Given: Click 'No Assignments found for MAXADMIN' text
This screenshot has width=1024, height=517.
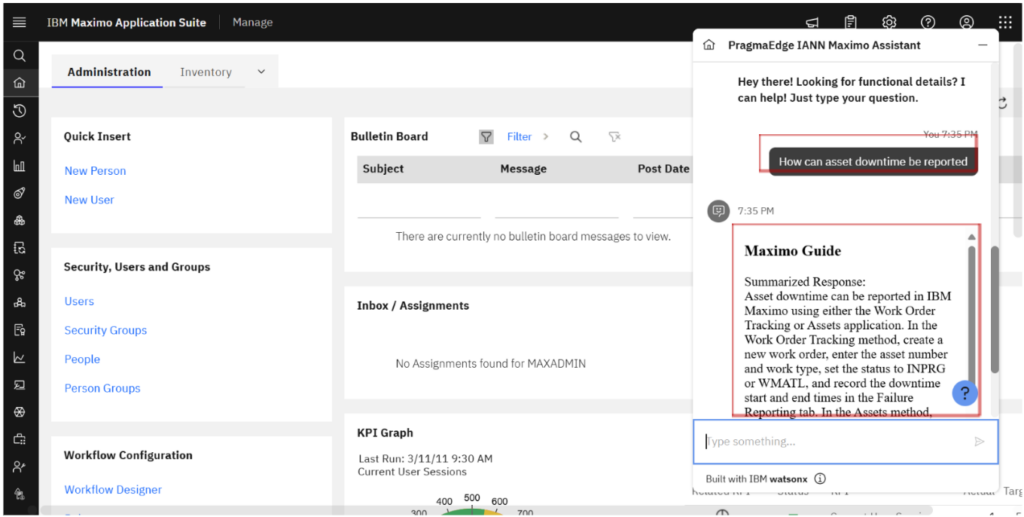Looking at the screenshot, I should 490,364.
